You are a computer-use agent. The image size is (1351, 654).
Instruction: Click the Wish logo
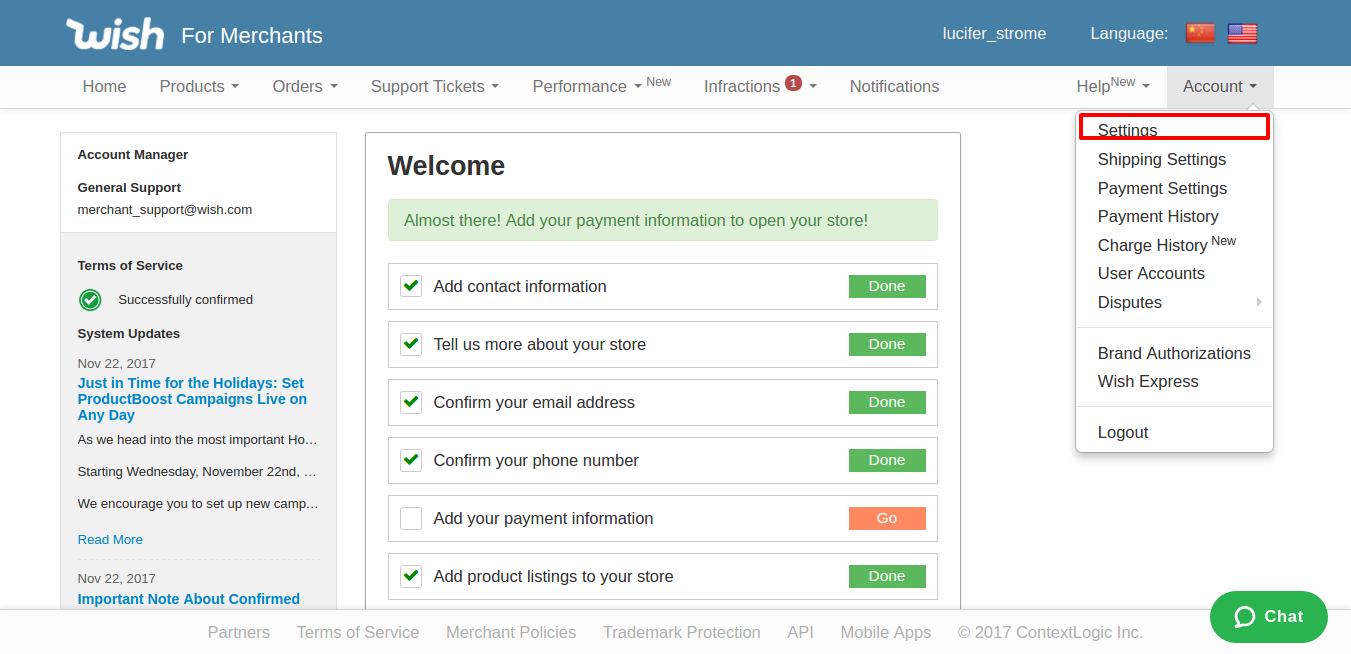coord(115,34)
